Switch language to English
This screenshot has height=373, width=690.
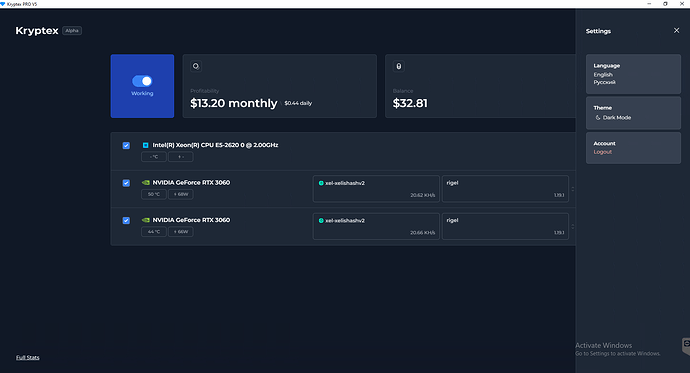click(603, 74)
